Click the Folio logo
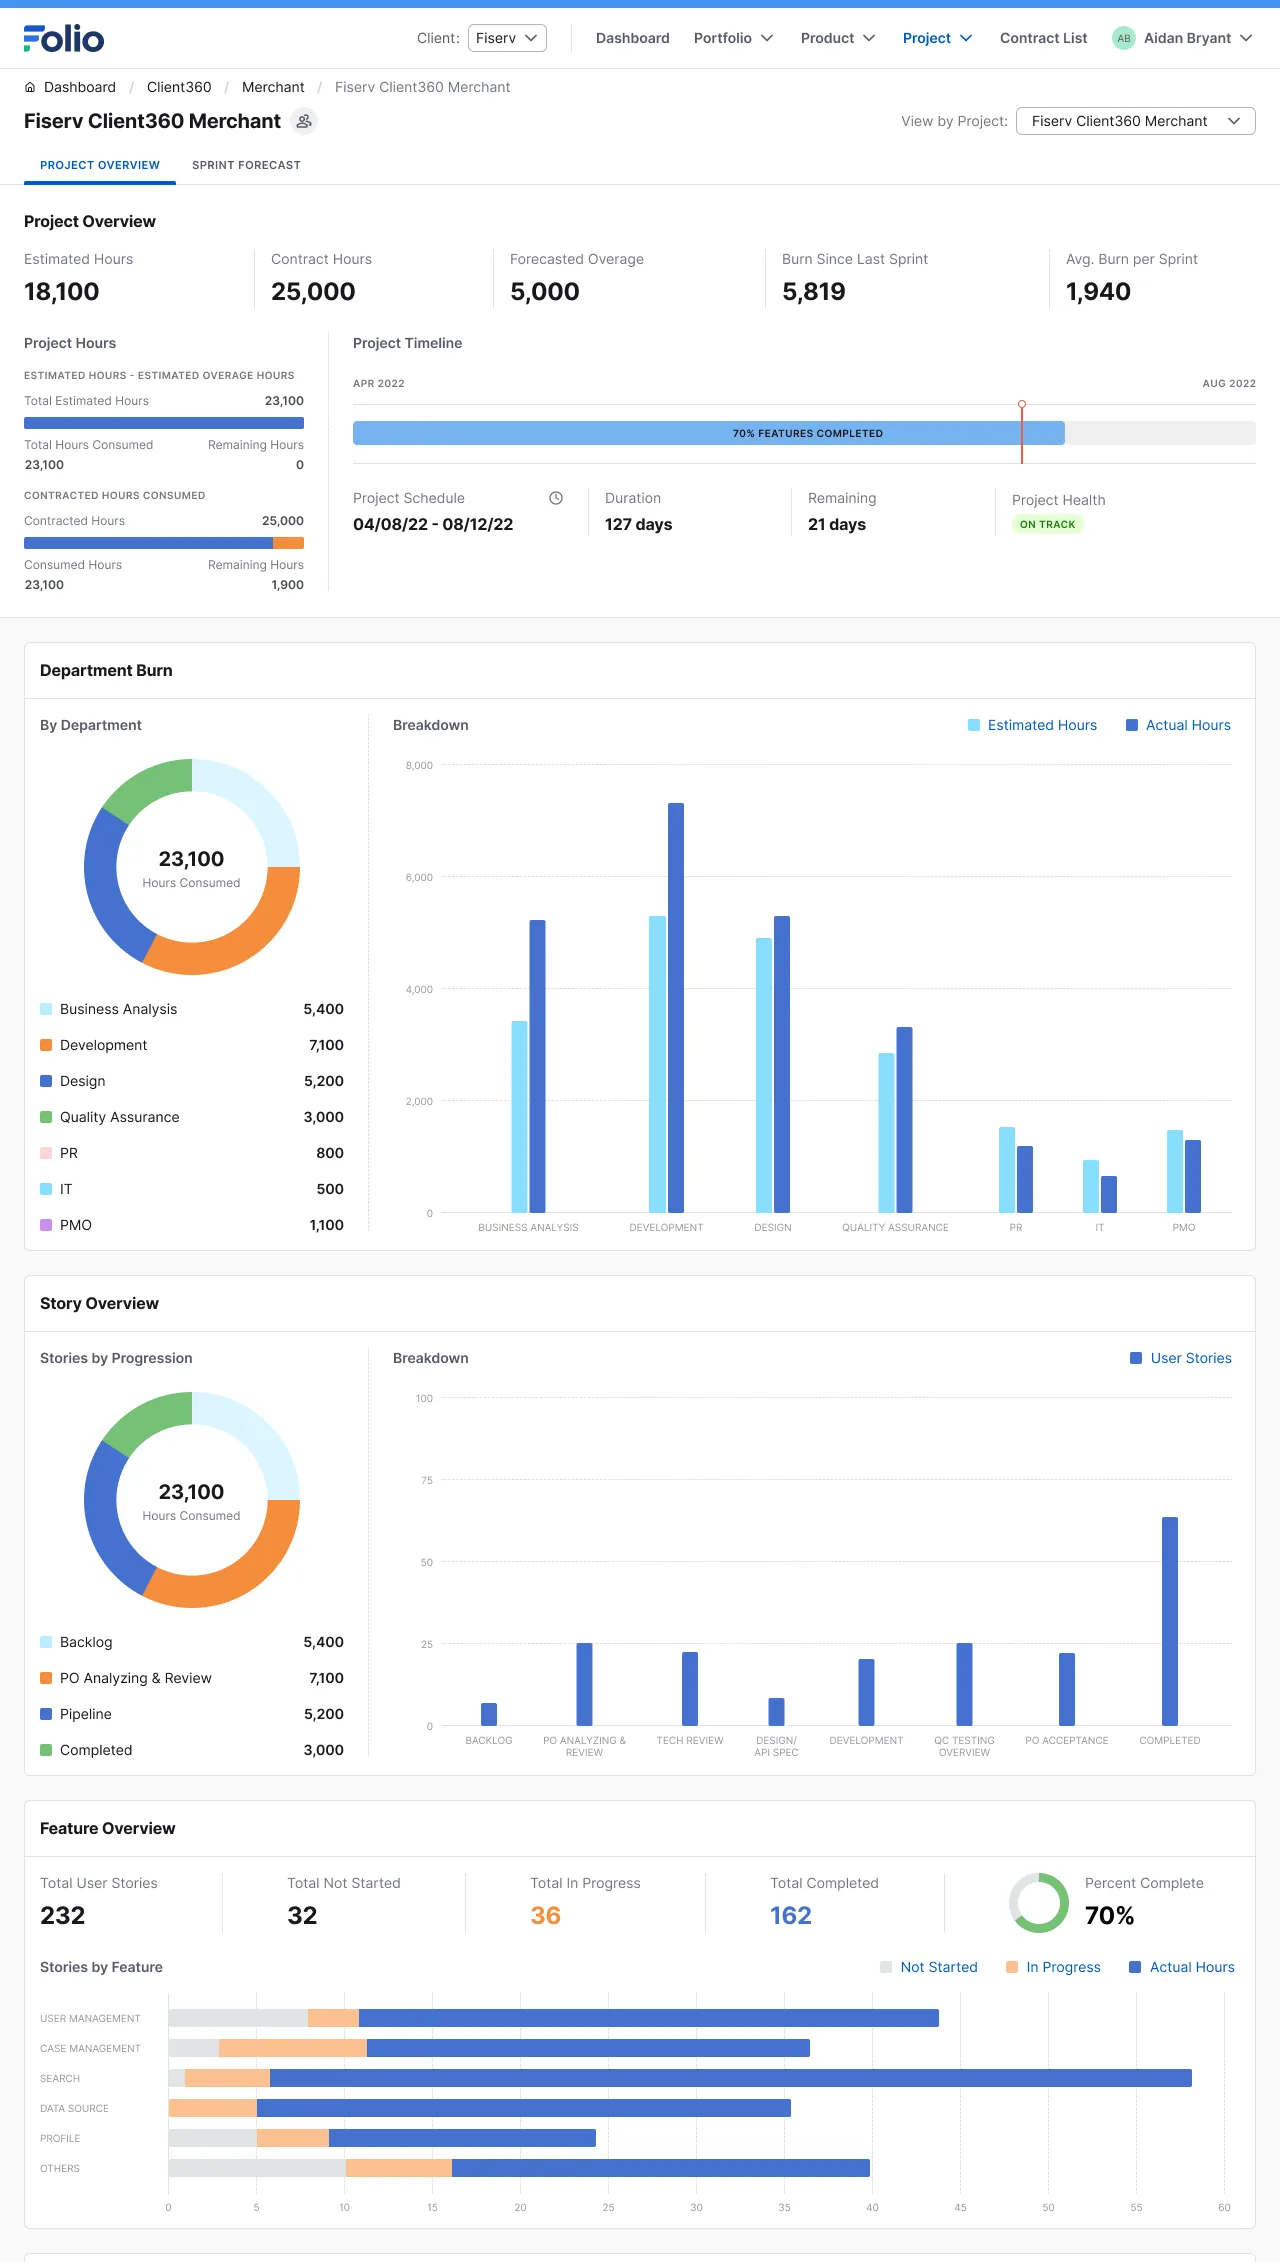 click(x=64, y=38)
